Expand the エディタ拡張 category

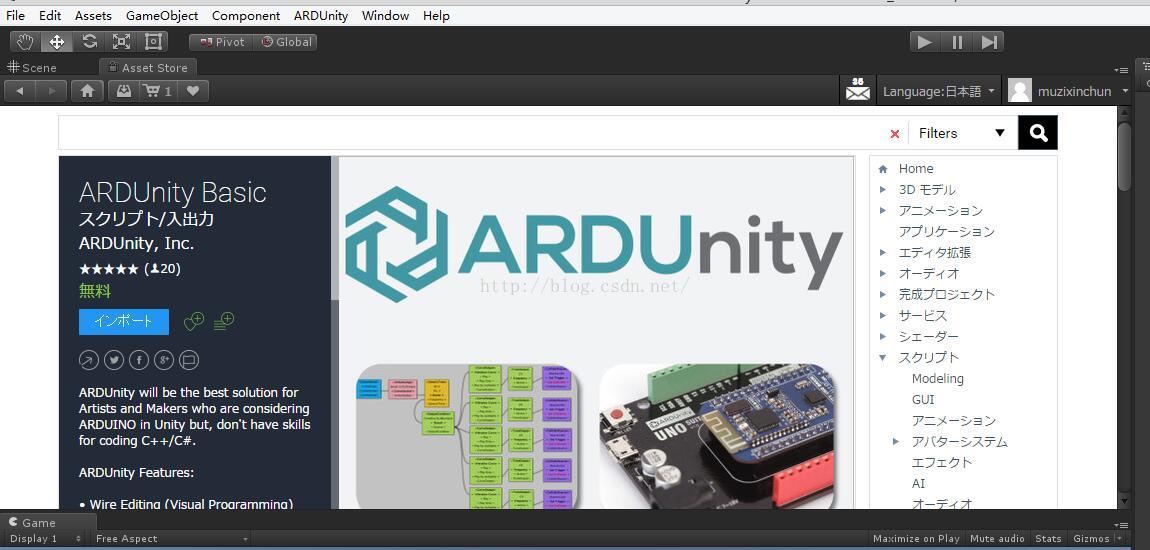pos(883,252)
